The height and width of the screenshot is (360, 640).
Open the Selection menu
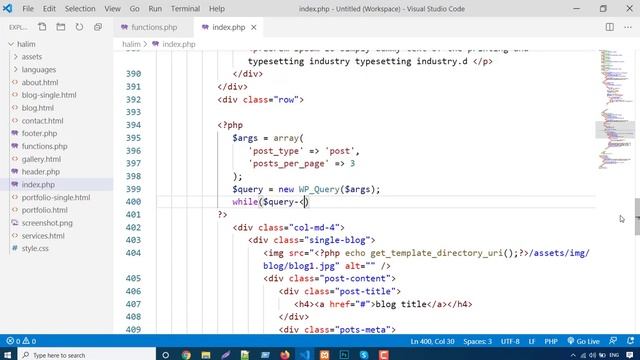[x=80, y=9]
